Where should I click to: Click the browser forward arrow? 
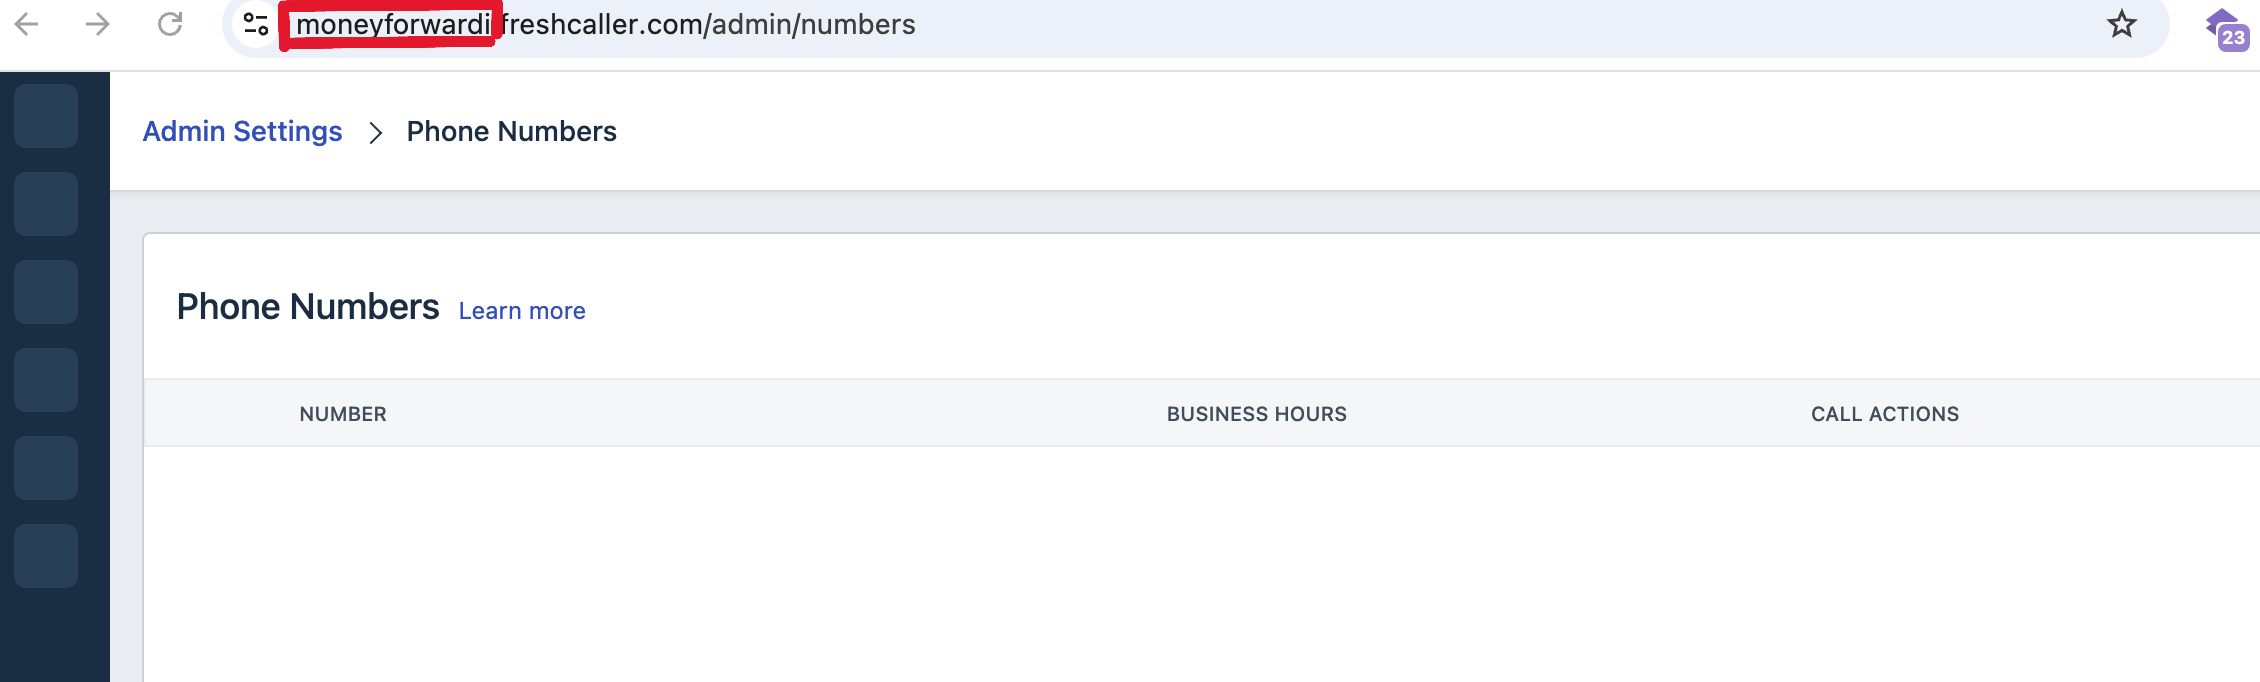98,24
